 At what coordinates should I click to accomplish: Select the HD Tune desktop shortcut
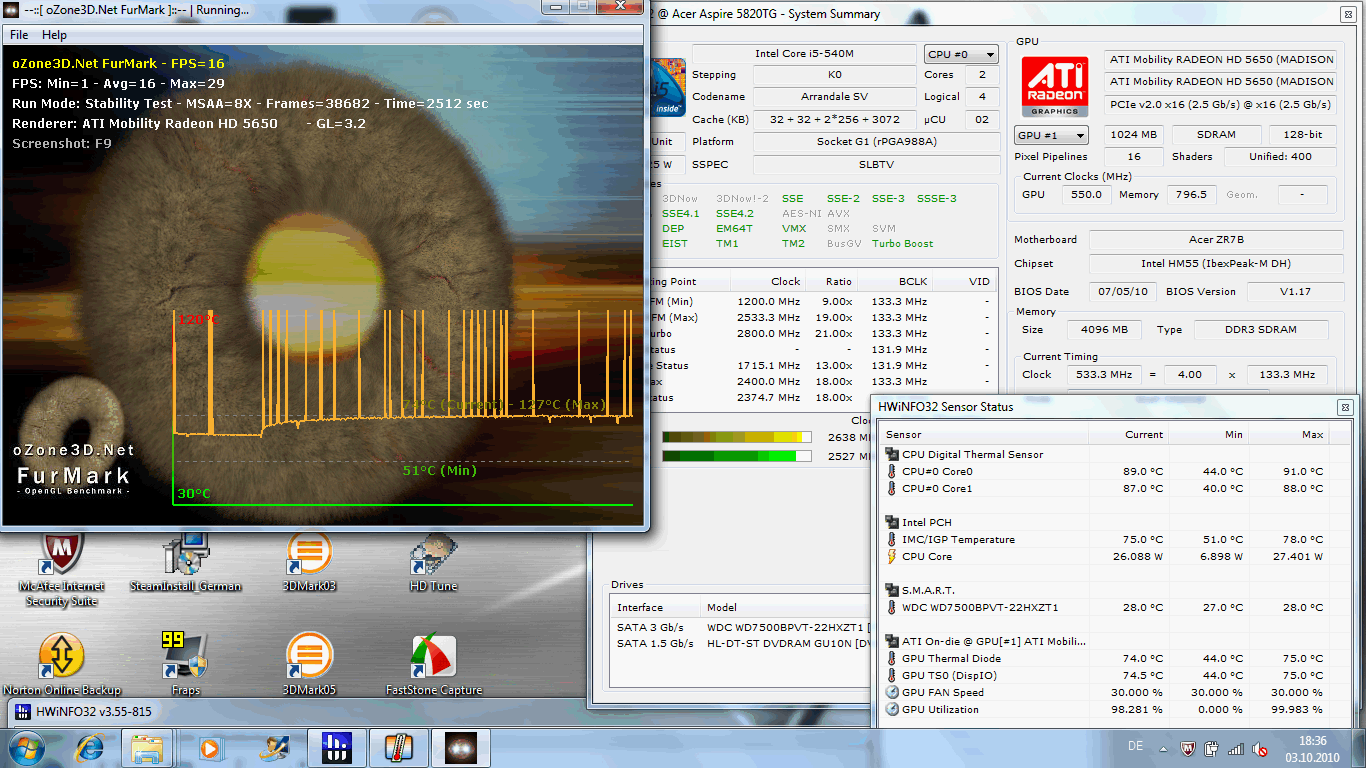[x=433, y=562]
